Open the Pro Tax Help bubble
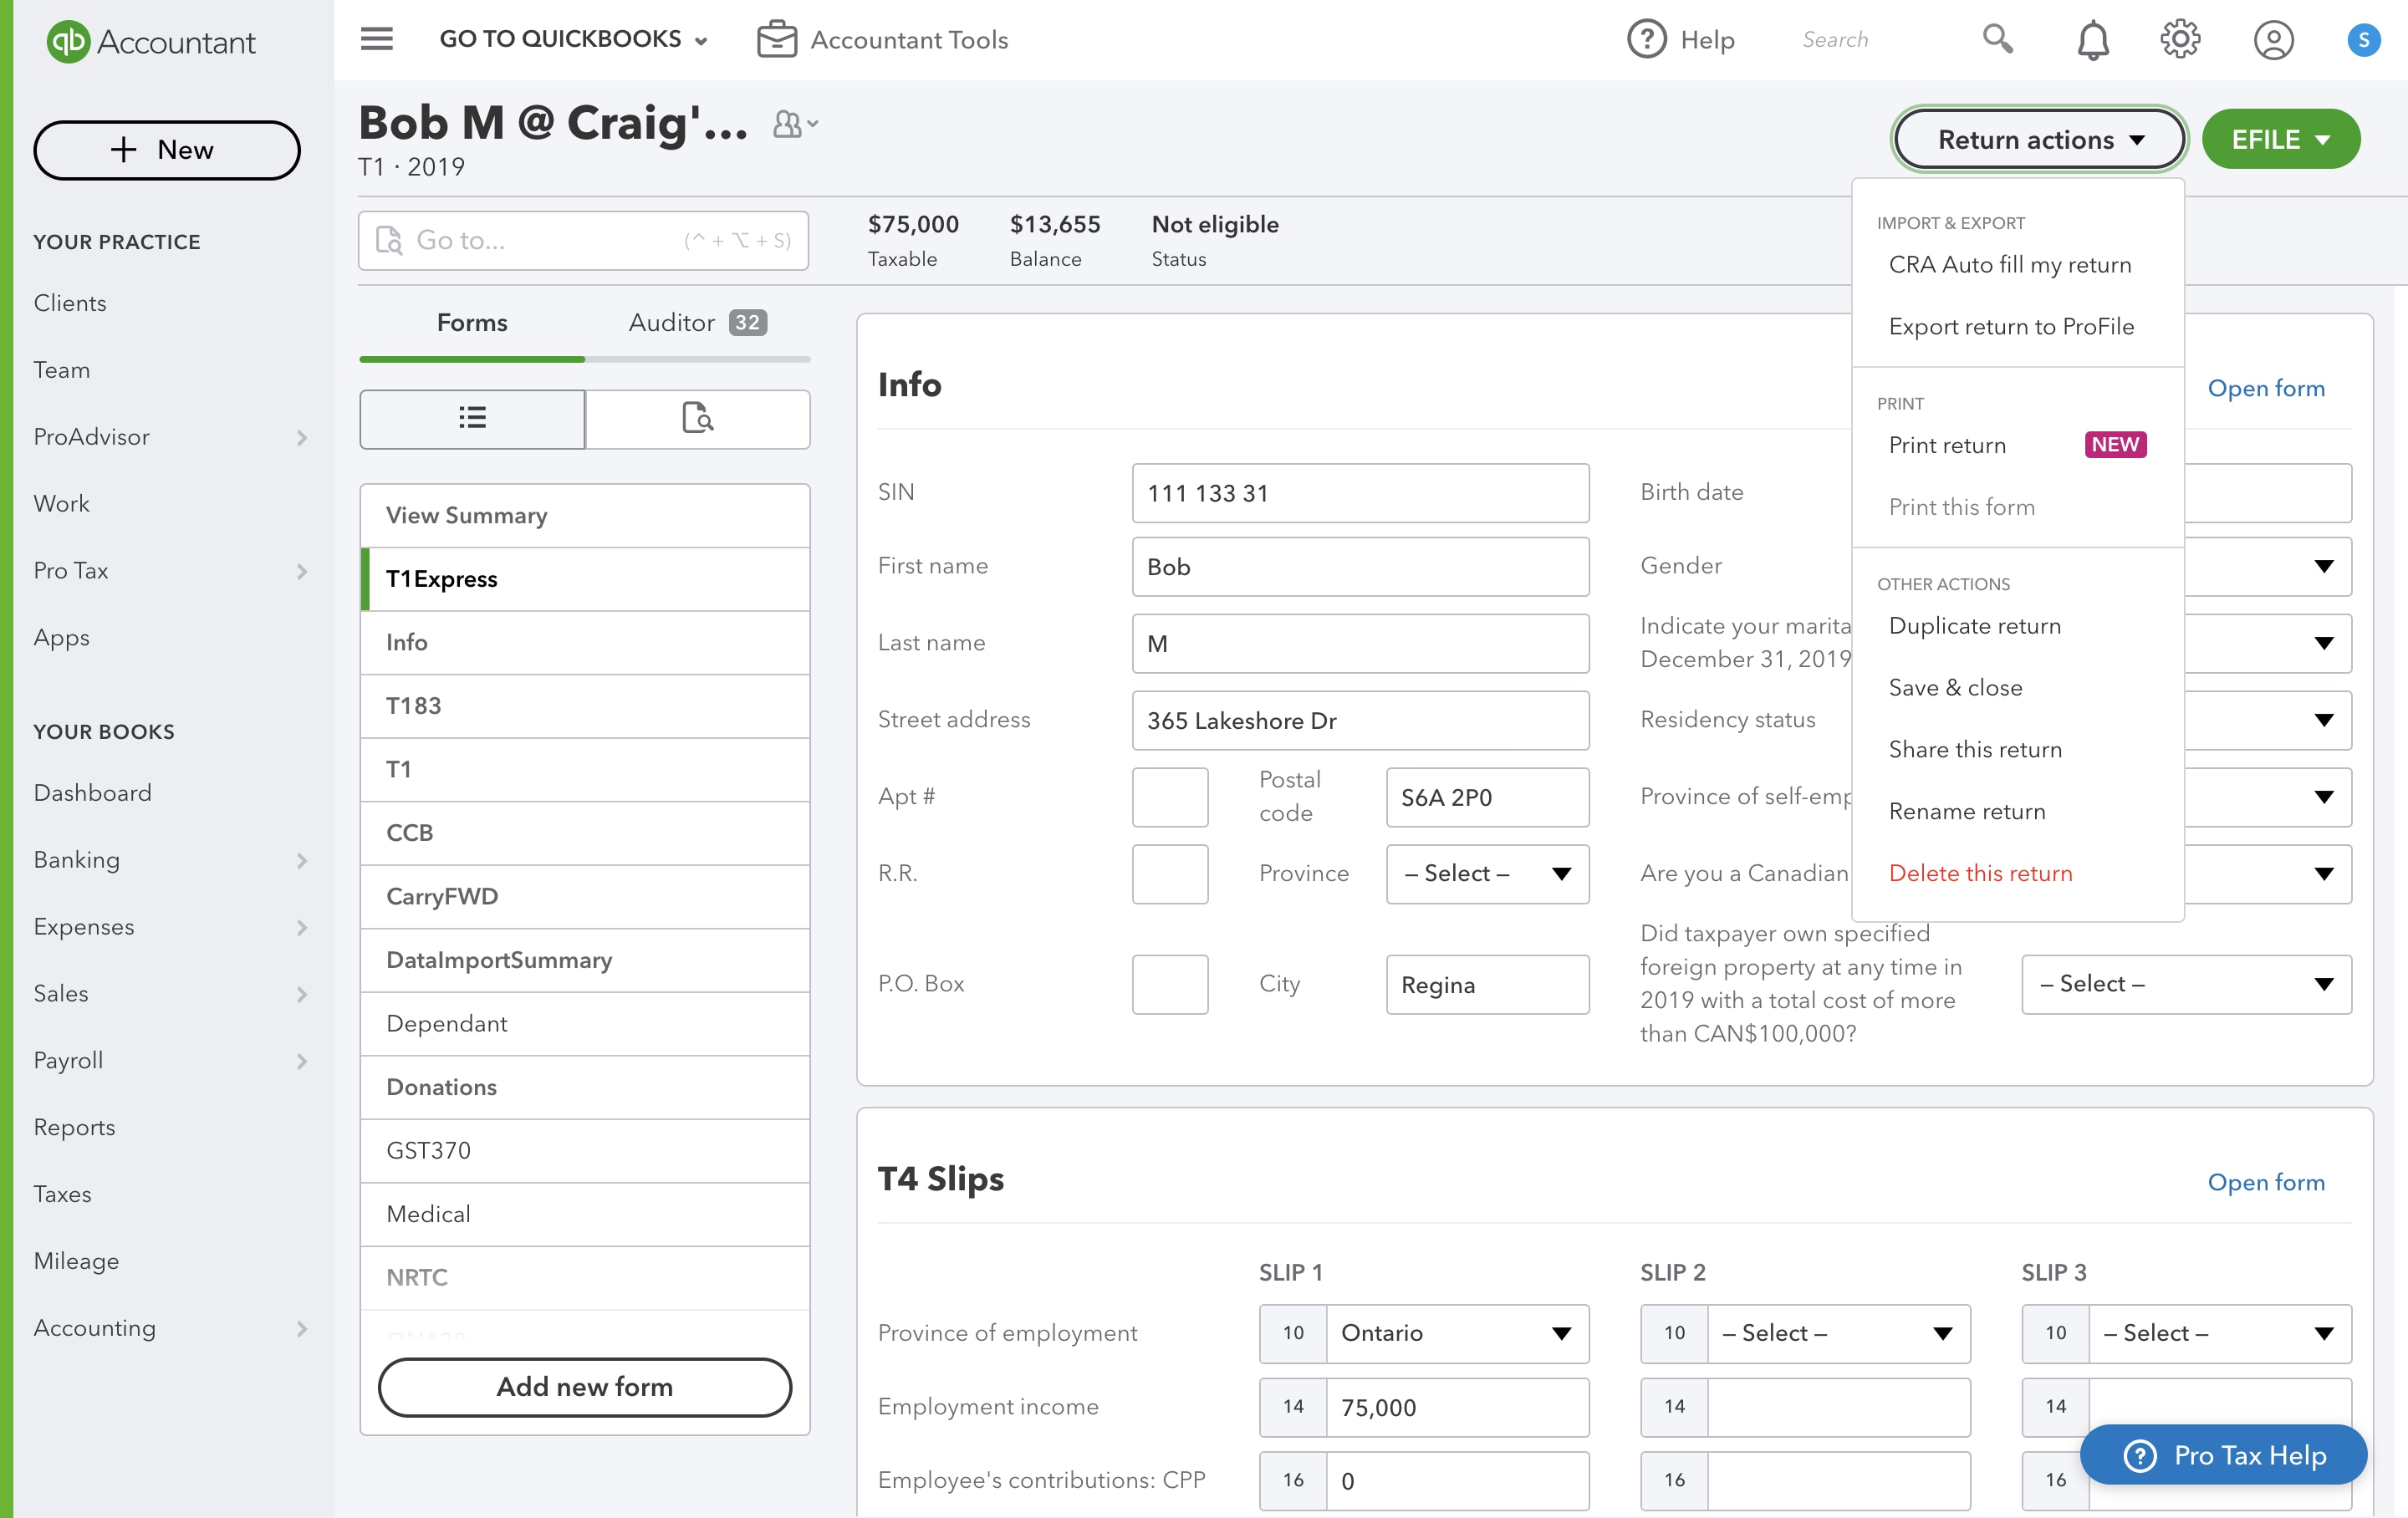 2224,1455
